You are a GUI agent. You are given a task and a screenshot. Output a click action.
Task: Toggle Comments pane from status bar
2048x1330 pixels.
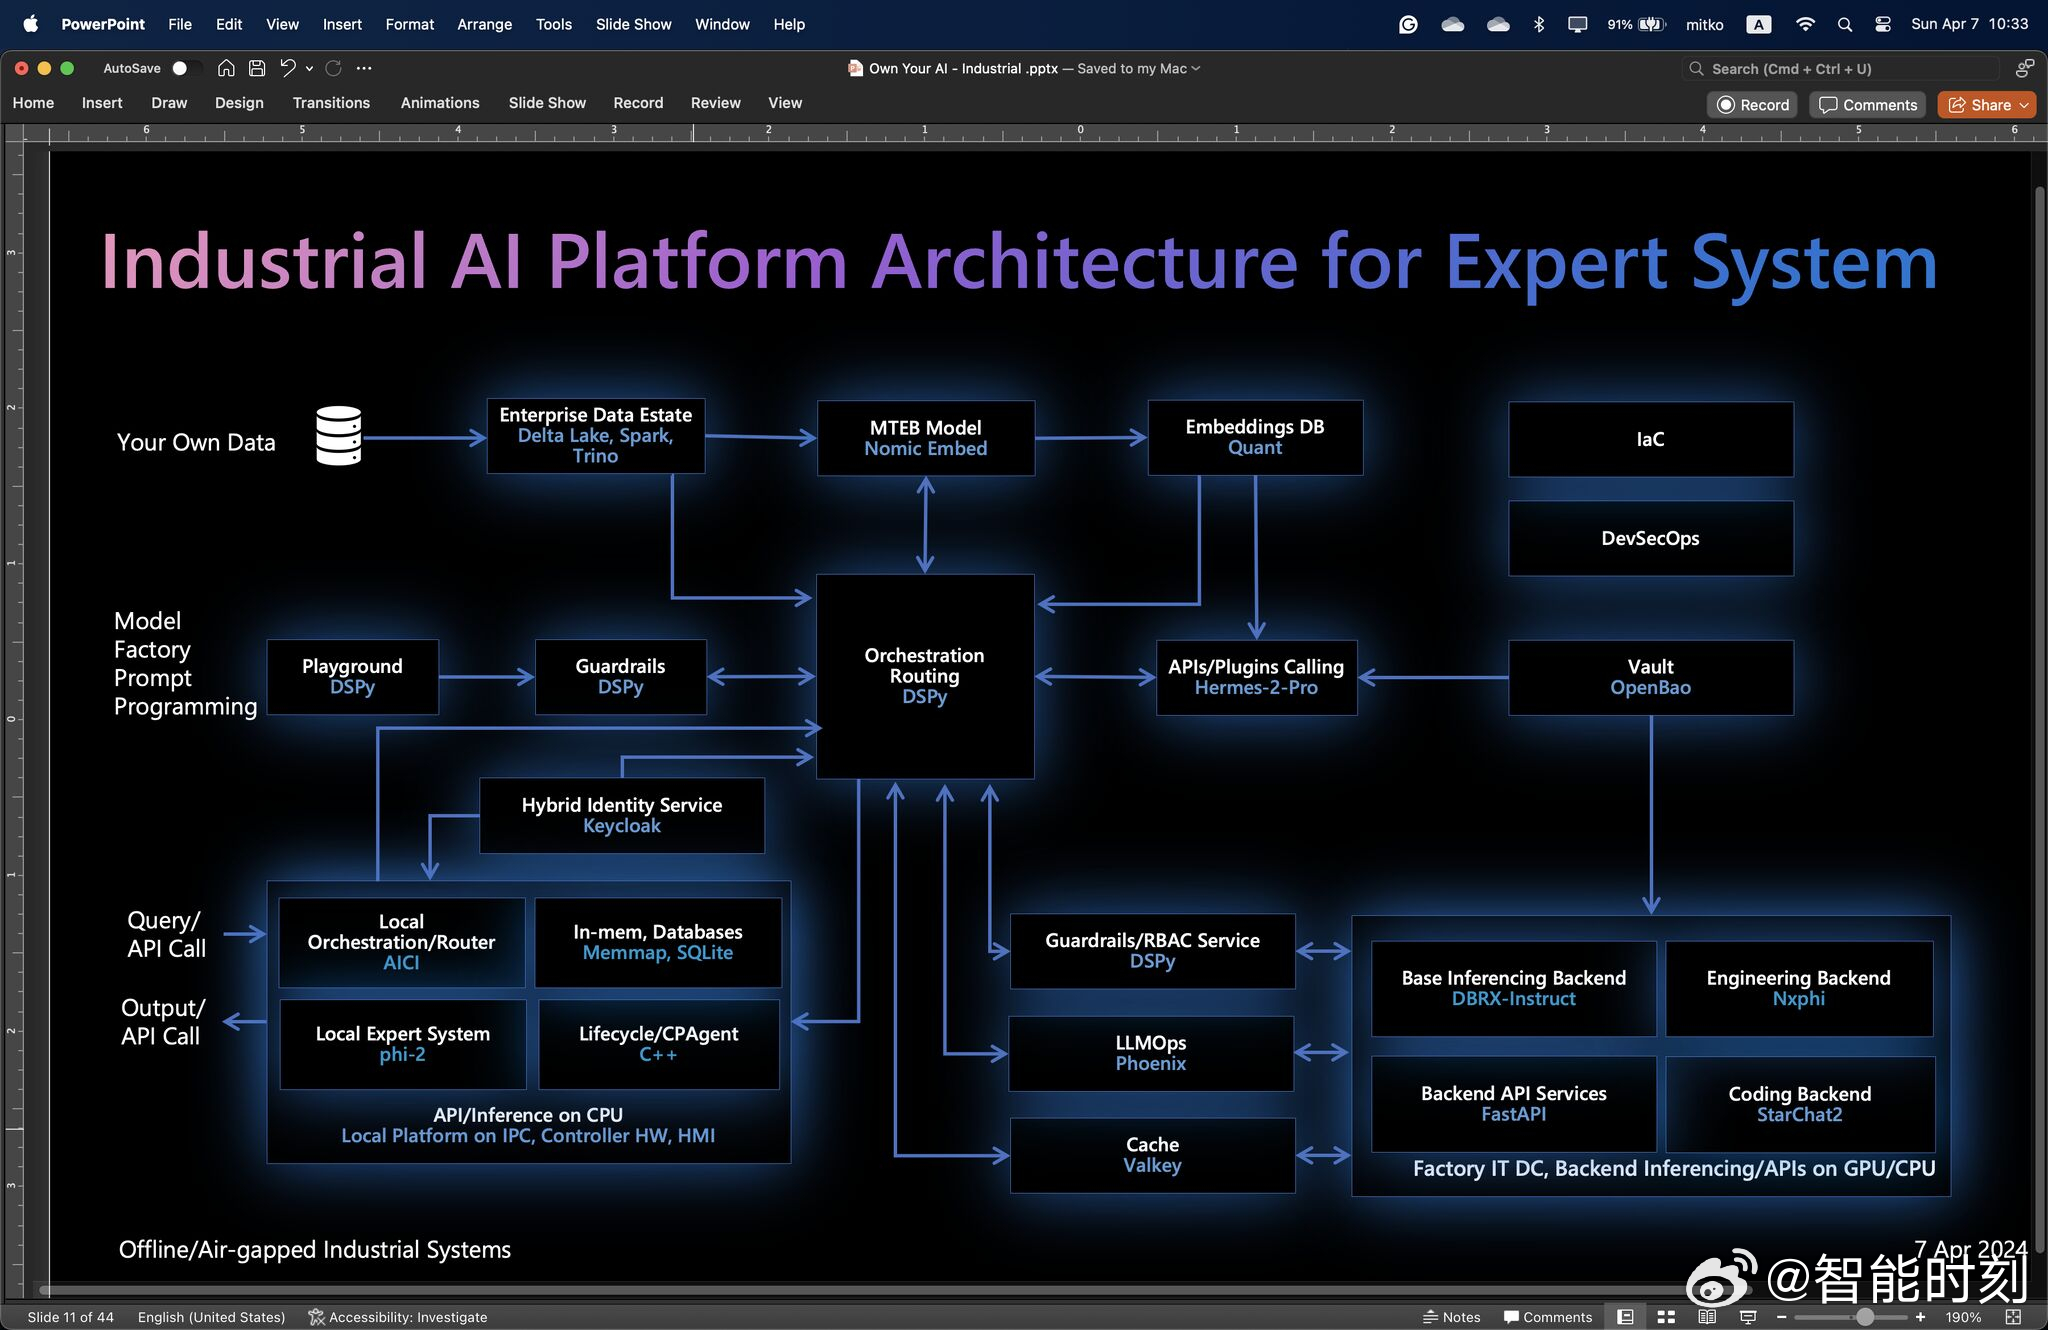[1548, 1317]
